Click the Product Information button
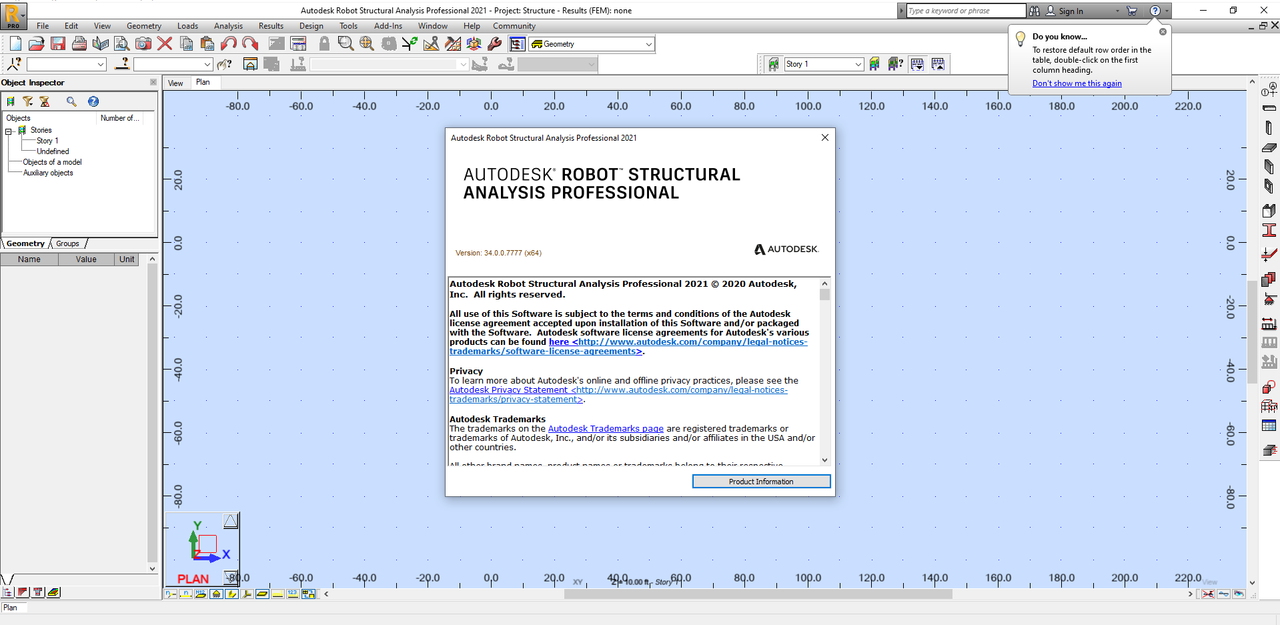Screen dimensions: 1280x625 click(761, 481)
